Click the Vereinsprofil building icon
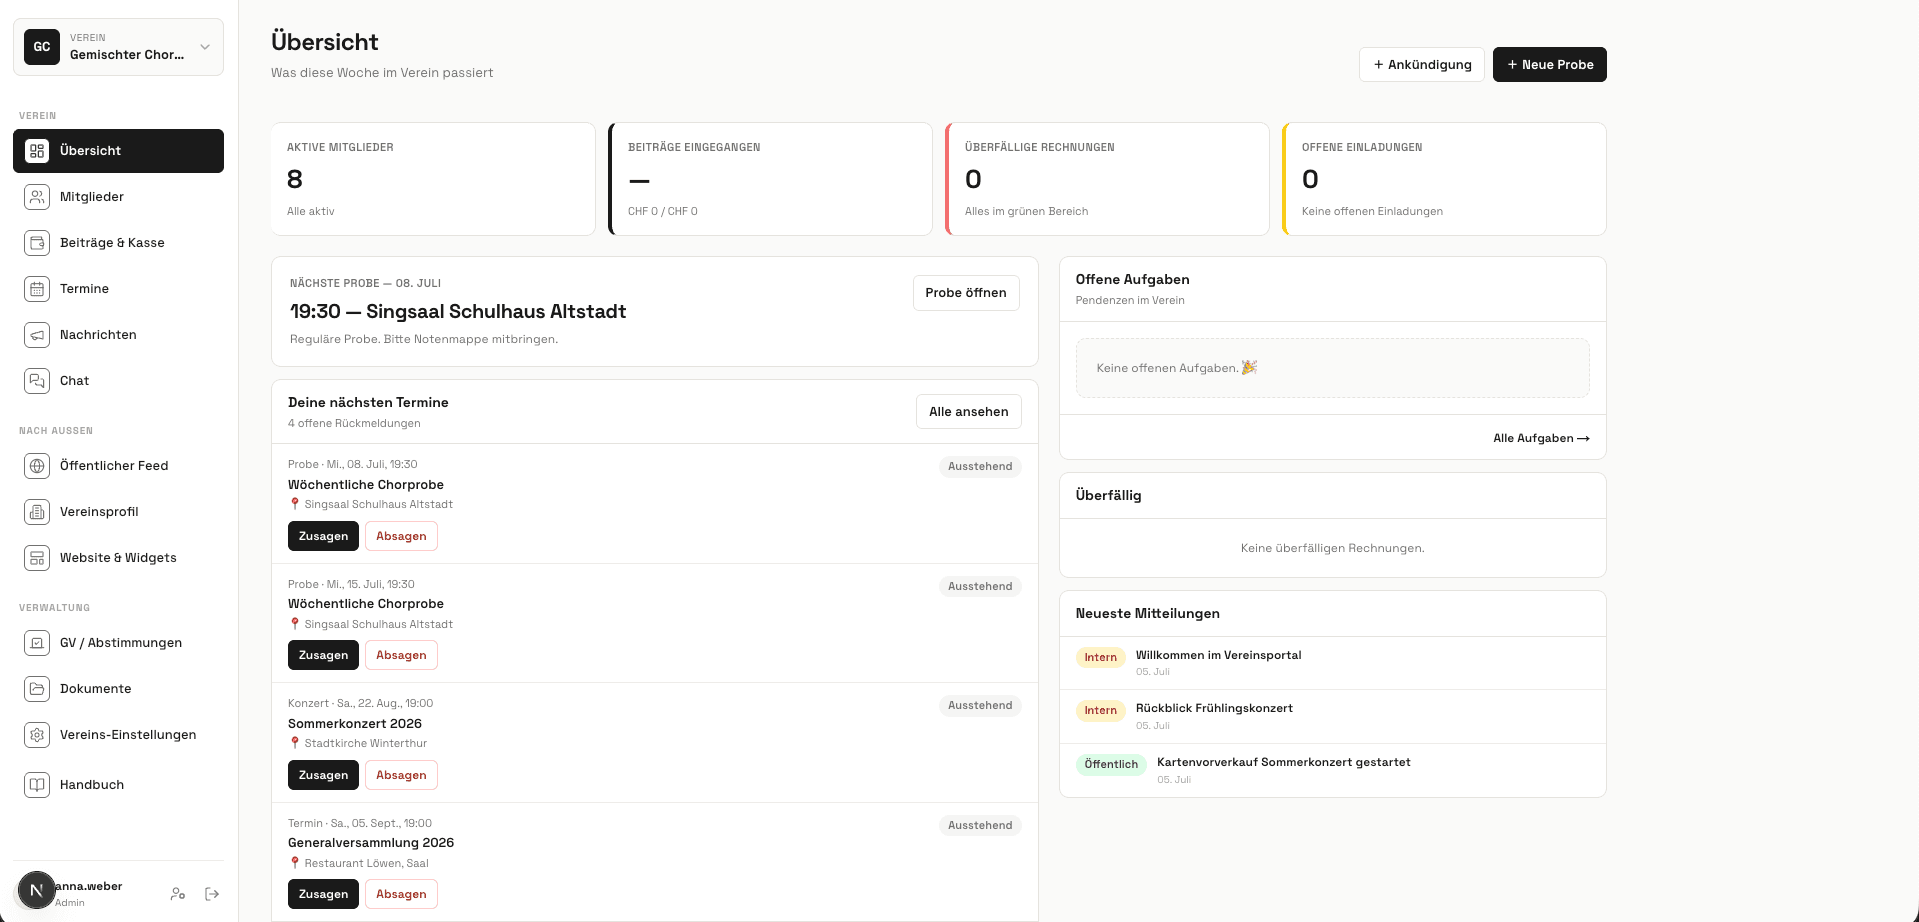This screenshot has width=1919, height=922. 37,512
